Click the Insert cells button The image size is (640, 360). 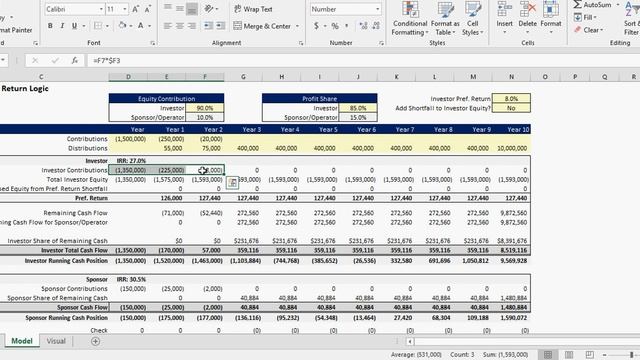504,19
